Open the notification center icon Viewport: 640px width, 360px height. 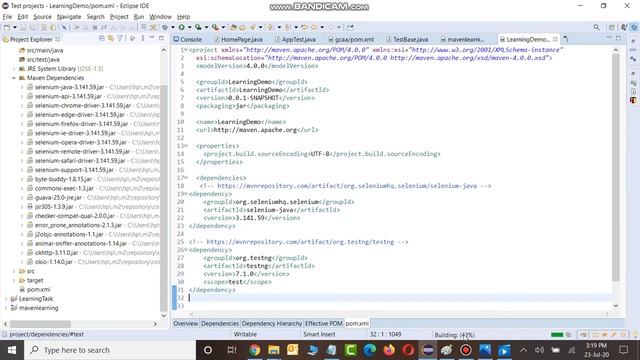point(623,350)
